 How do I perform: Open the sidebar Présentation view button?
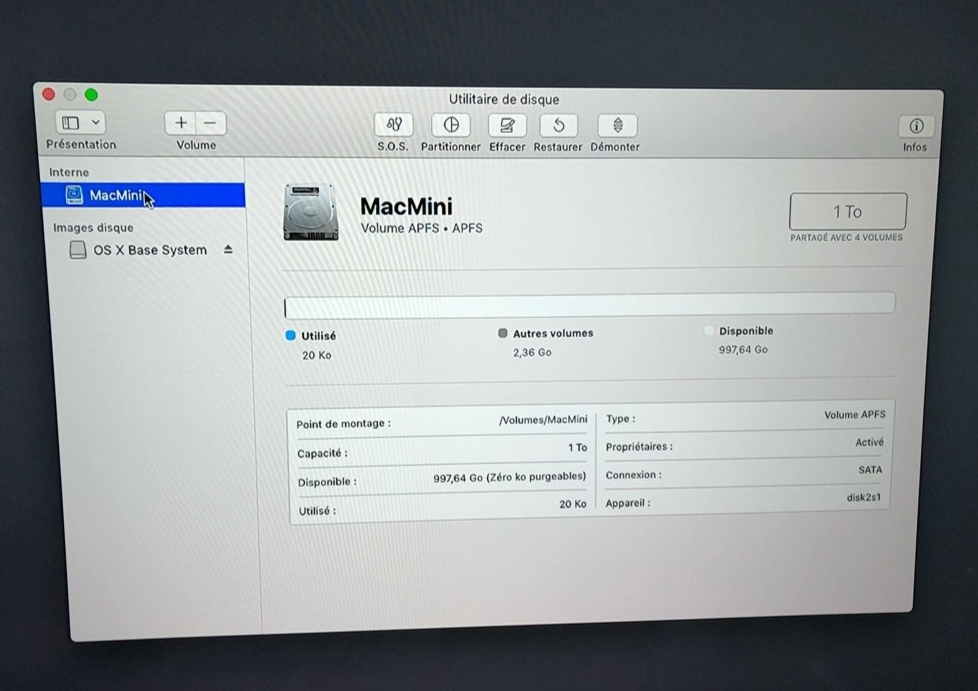pyautogui.click(x=71, y=123)
